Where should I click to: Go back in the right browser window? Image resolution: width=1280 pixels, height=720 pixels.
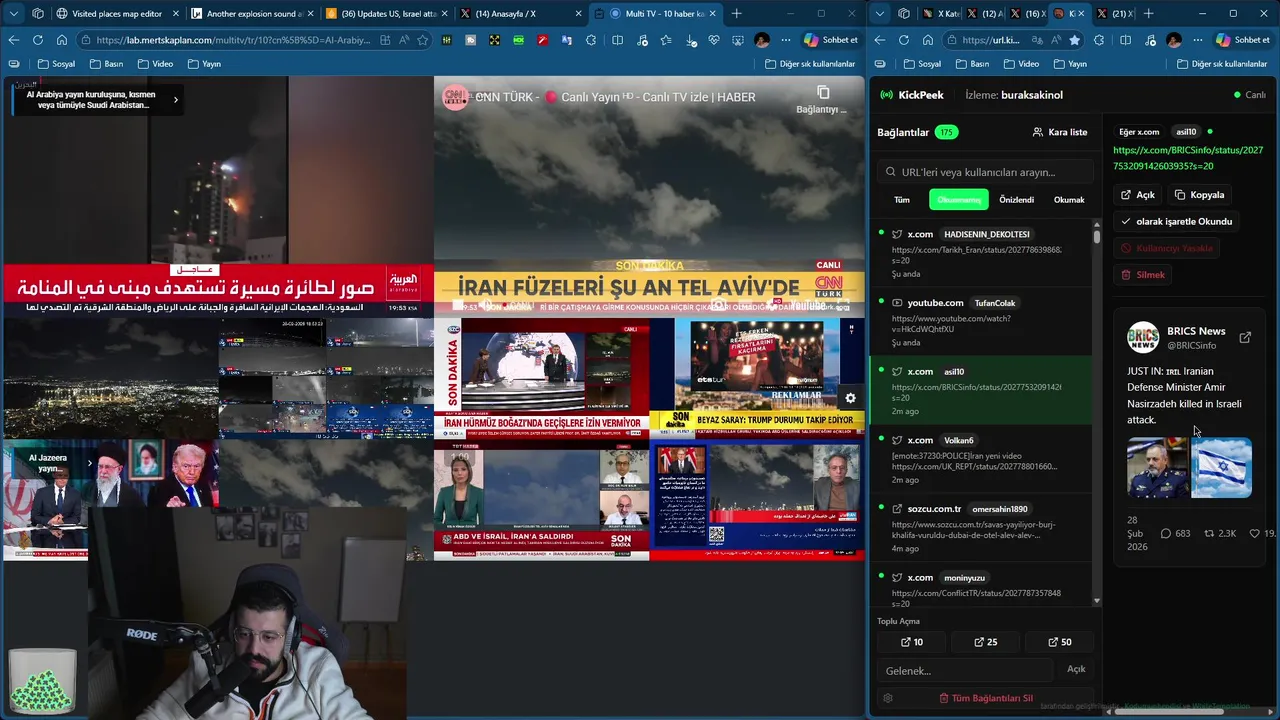[x=880, y=40]
